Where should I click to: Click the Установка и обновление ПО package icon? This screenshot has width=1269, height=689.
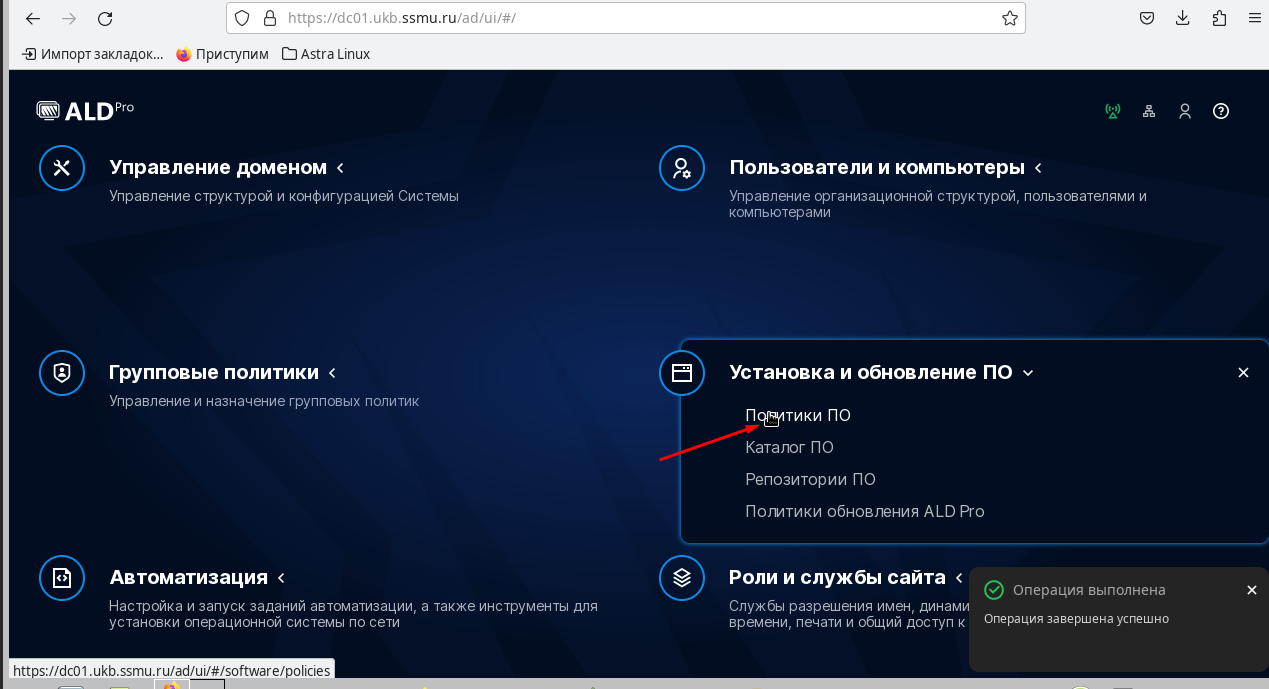[x=681, y=372]
